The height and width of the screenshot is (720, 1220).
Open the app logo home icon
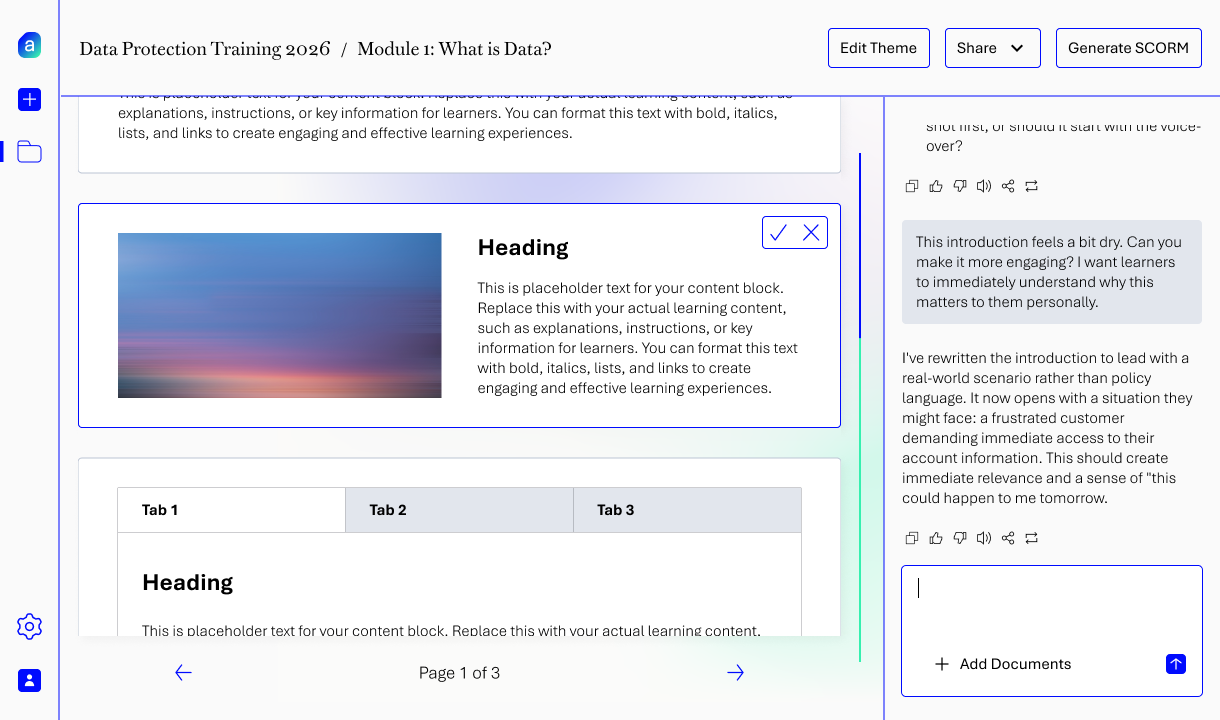[29, 45]
